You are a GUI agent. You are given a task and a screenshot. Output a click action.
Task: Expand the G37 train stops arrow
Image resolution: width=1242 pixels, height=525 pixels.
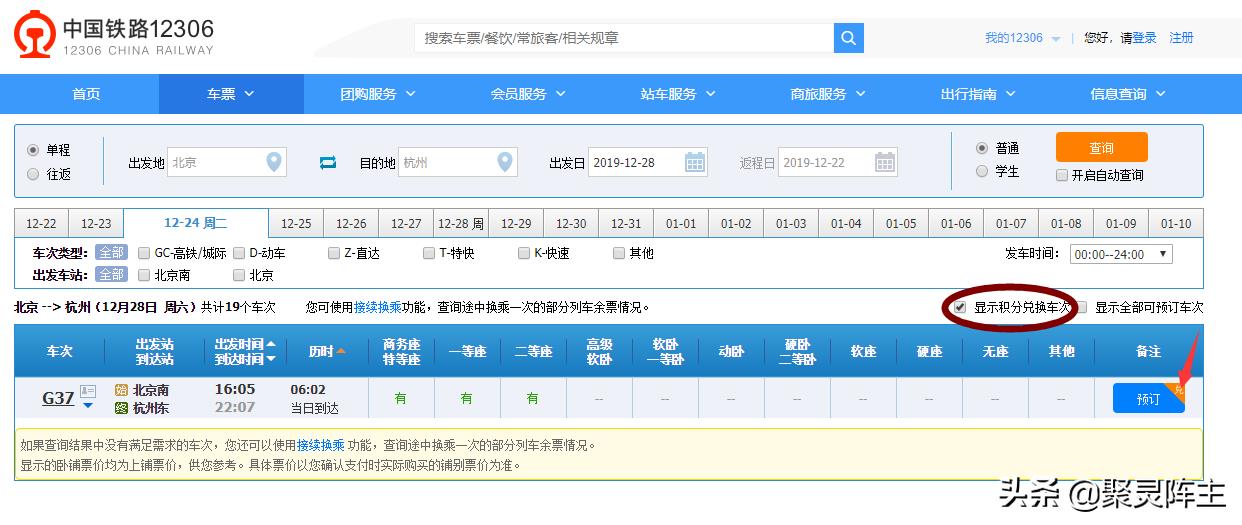click(x=88, y=405)
